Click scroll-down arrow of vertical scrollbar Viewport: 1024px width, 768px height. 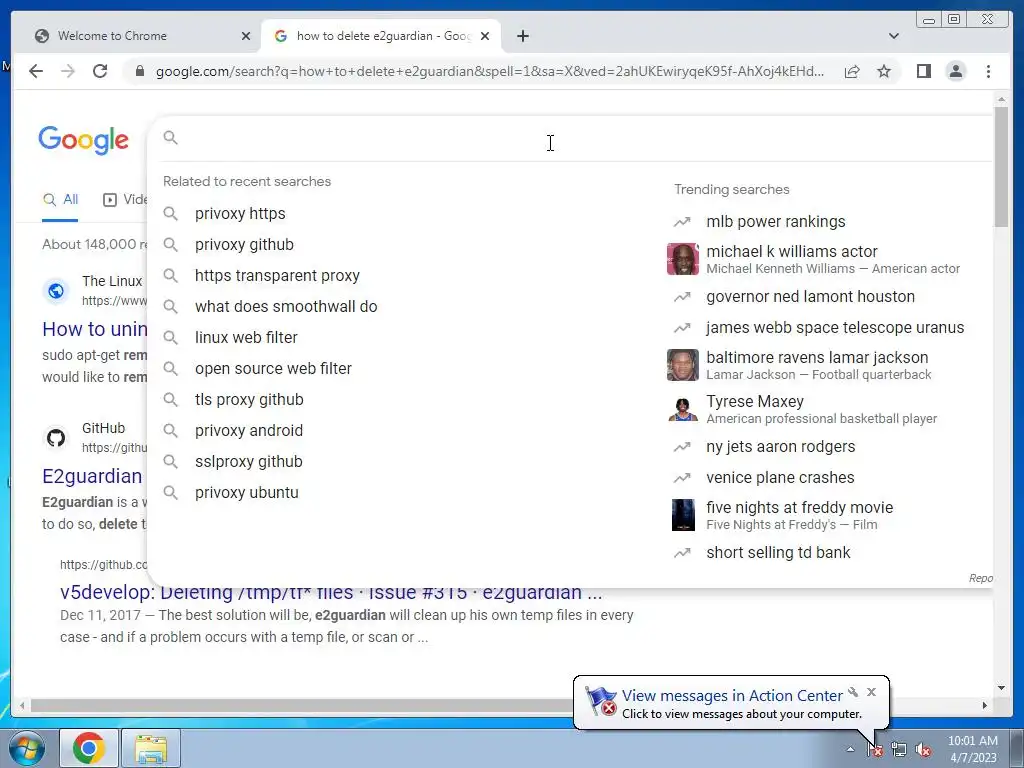(x=1001, y=688)
